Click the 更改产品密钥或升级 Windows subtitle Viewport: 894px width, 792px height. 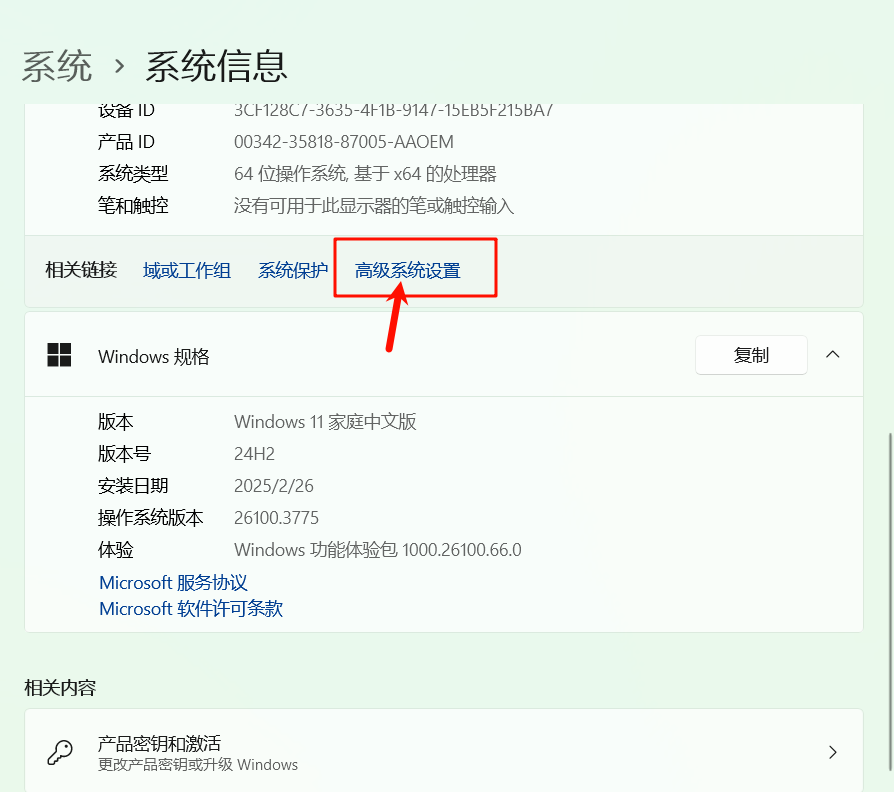click(198, 765)
